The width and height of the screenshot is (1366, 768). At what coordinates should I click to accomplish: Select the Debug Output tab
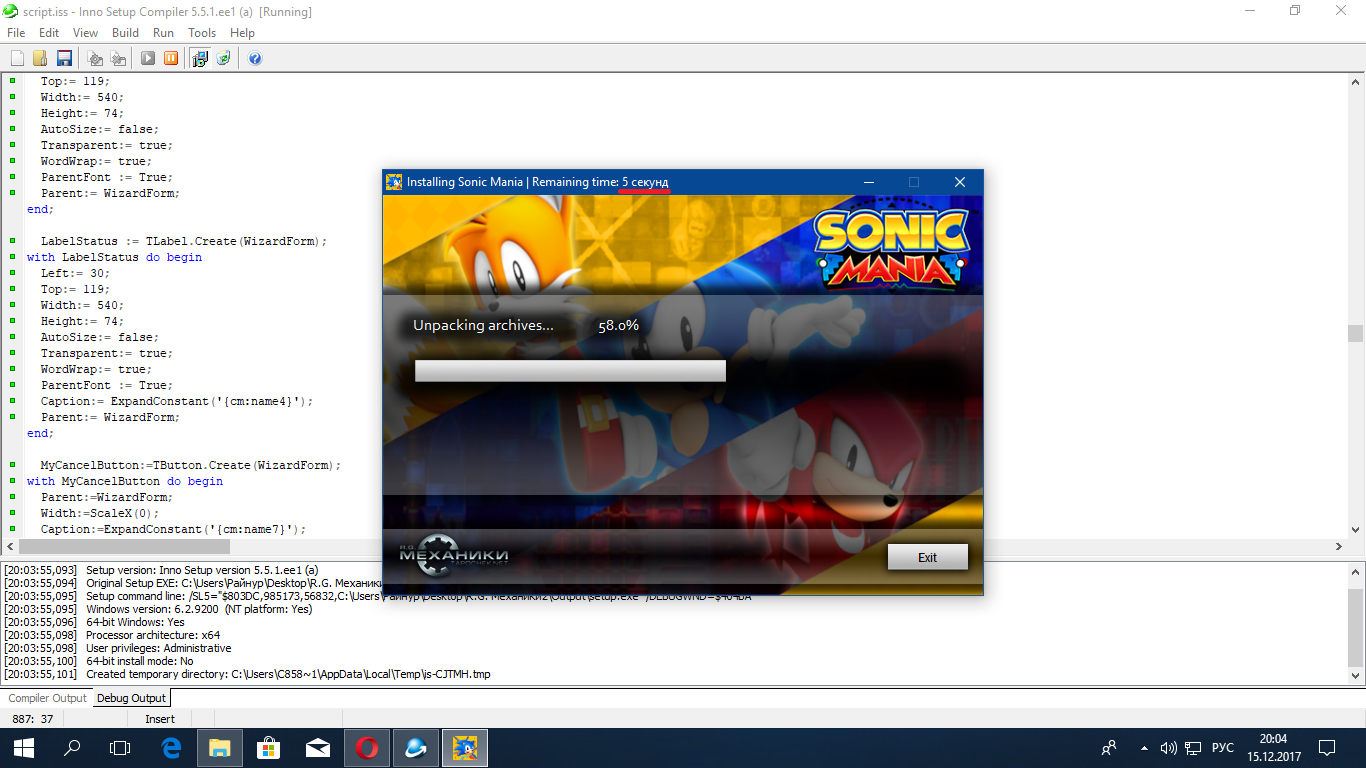(131, 698)
